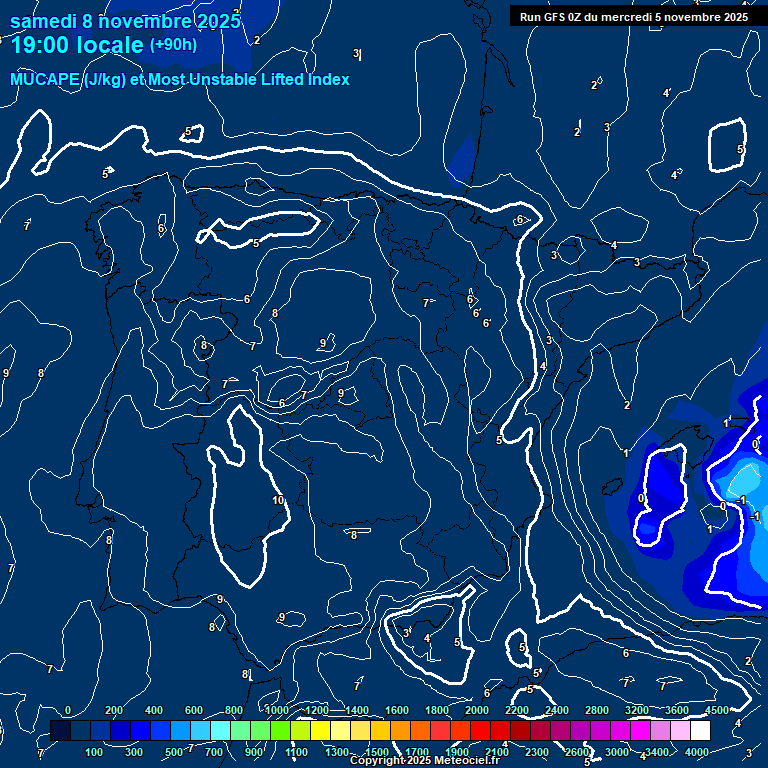Click legend value '700'
The width and height of the screenshot is (768, 768).
point(214,752)
